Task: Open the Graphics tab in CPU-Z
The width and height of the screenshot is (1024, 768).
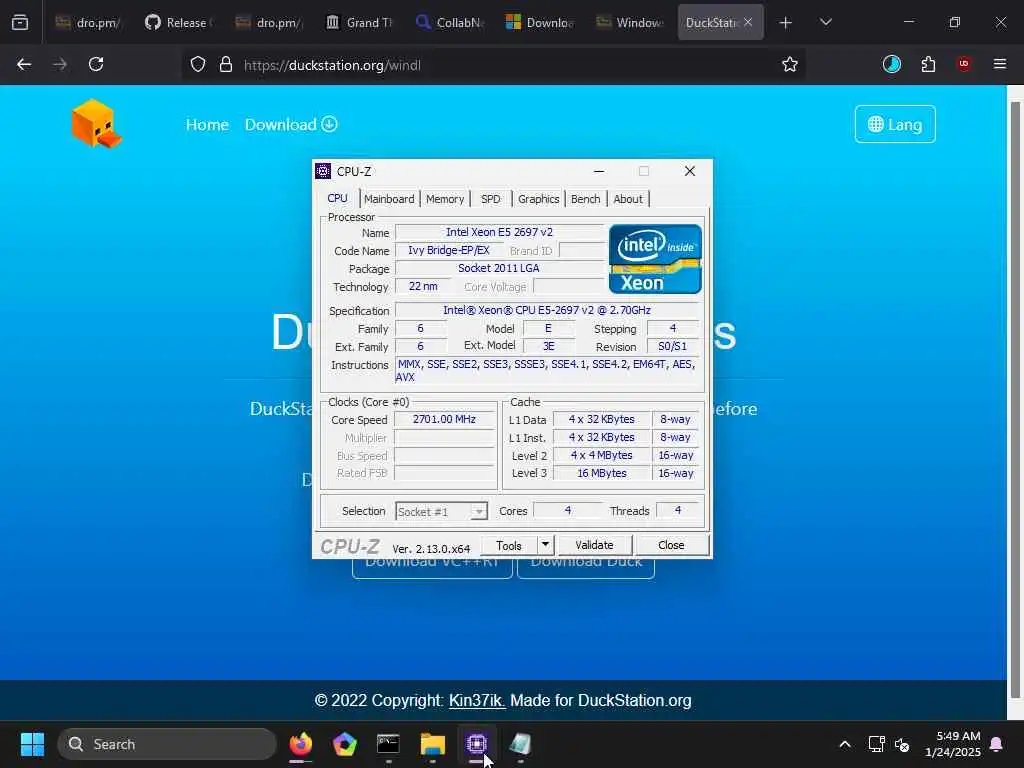Action: 538,199
